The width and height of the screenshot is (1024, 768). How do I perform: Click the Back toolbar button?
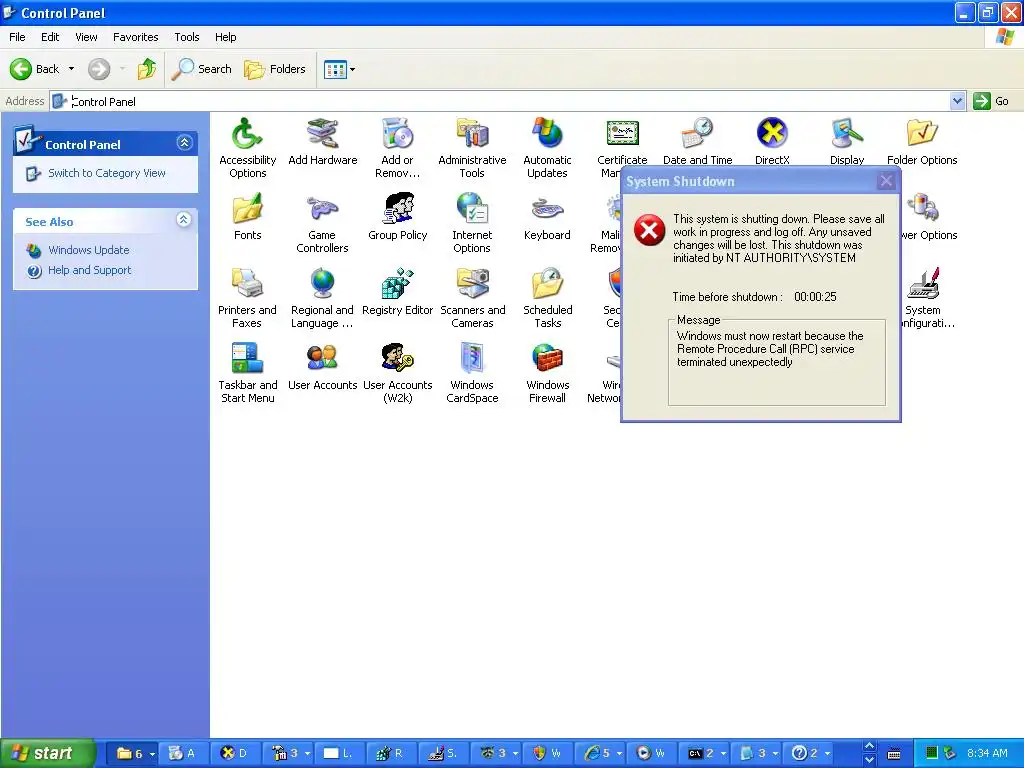[x=35, y=69]
